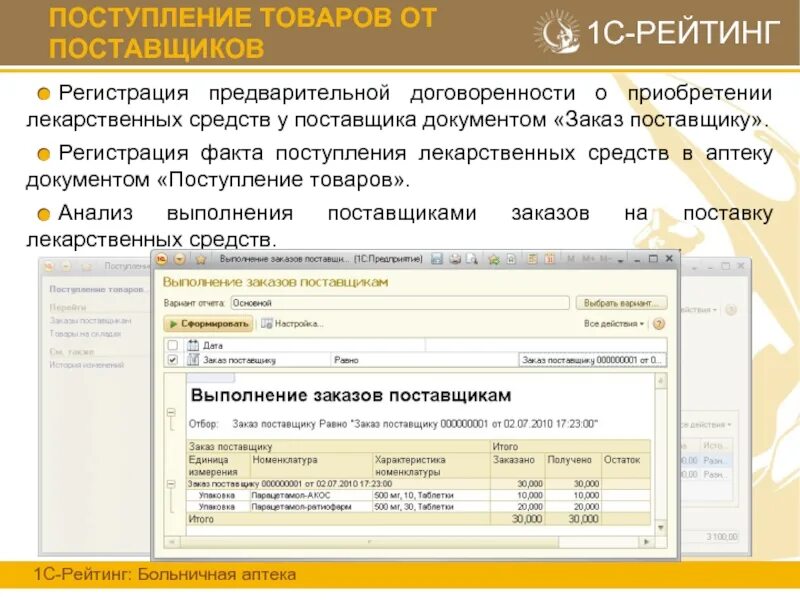Click the M+ memory button
The width and height of the screenshot is (800, 600).
click(x=588, y=259)
